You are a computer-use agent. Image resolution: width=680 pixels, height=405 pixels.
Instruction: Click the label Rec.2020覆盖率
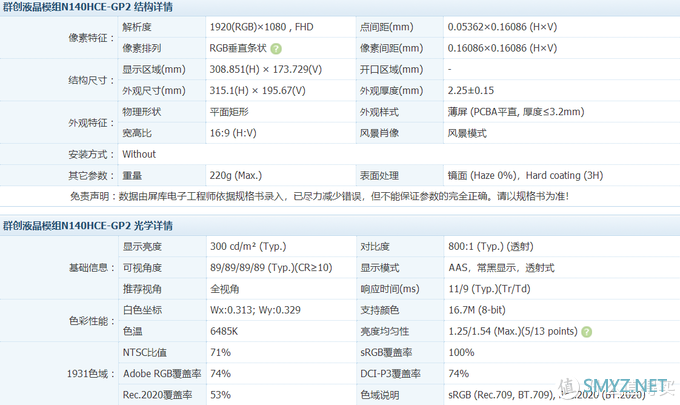point(157,395)
